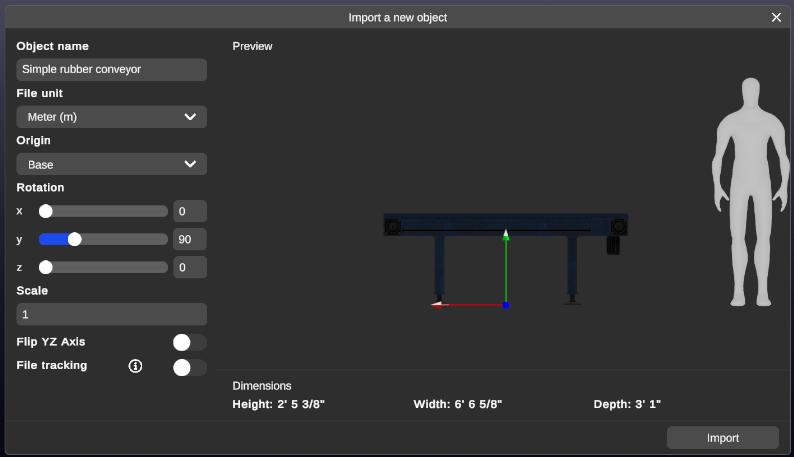Select the x rotation value box
794x457 pixels.
[189, 211]
